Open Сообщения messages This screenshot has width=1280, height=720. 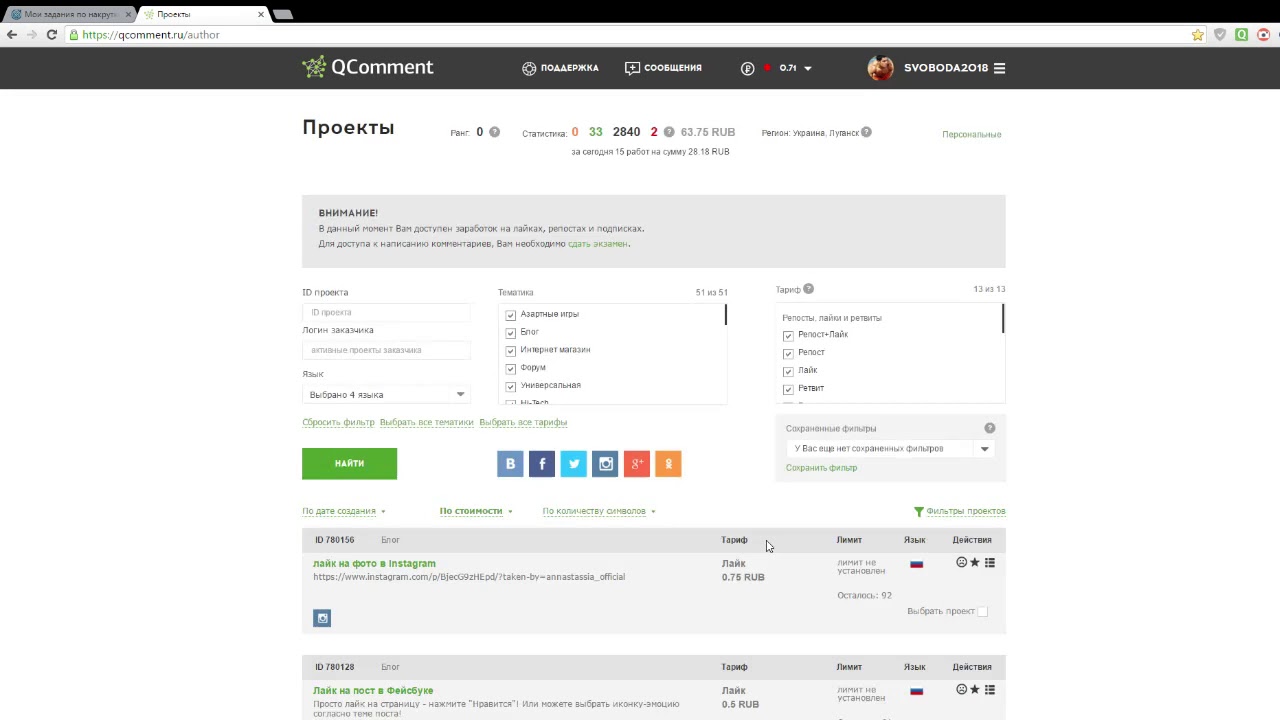pyautogui.click(x=663, y=68)
